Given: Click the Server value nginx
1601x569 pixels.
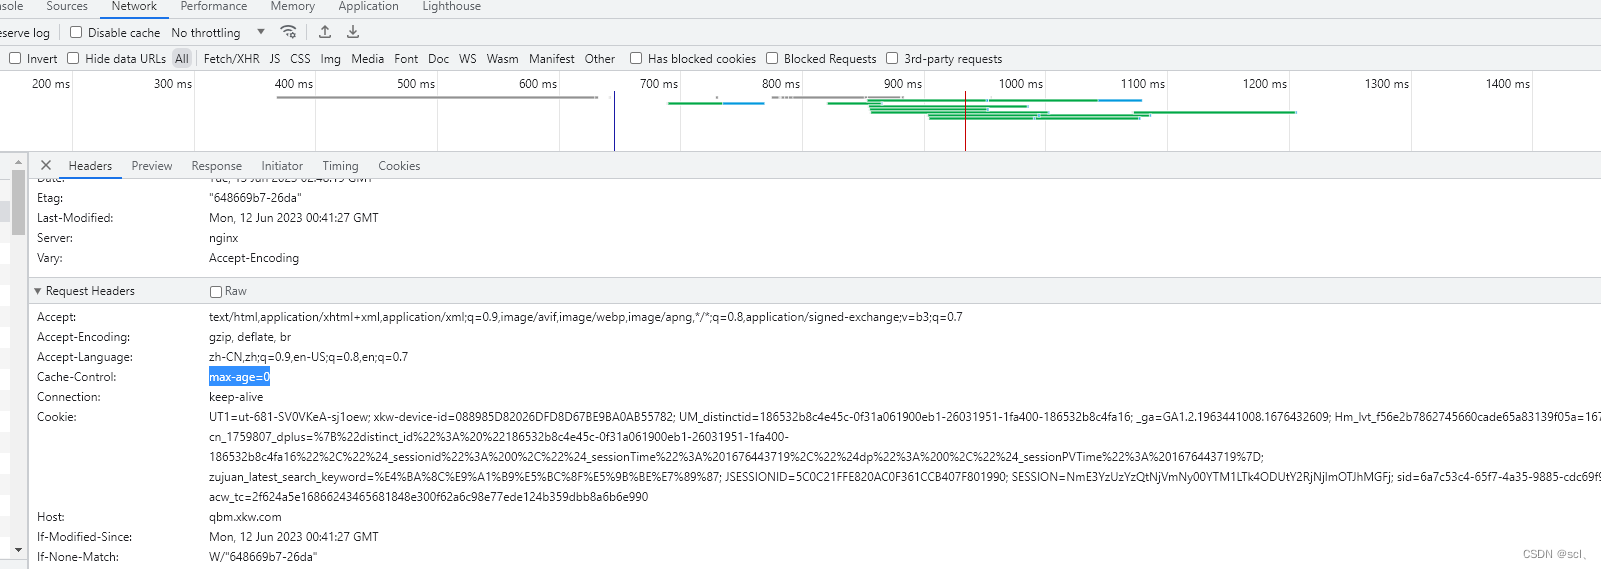Looking at the screenshot, I should coord(223,238).
